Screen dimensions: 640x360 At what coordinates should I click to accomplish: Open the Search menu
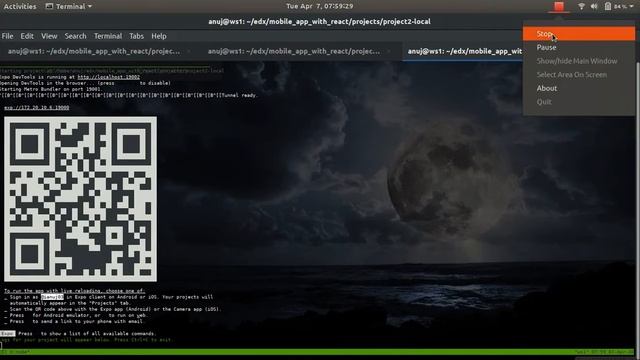point(76,36)
